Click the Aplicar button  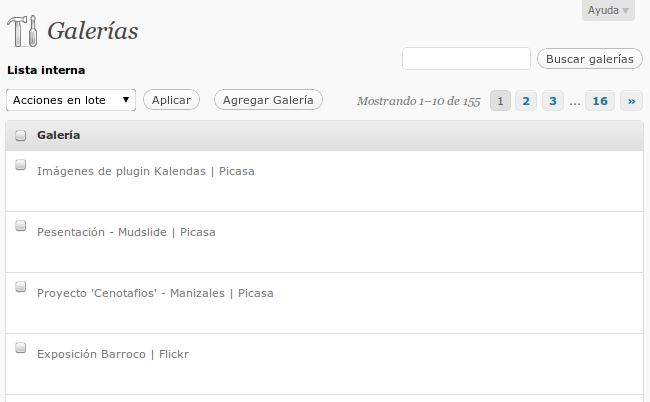(x=171, y=100)
